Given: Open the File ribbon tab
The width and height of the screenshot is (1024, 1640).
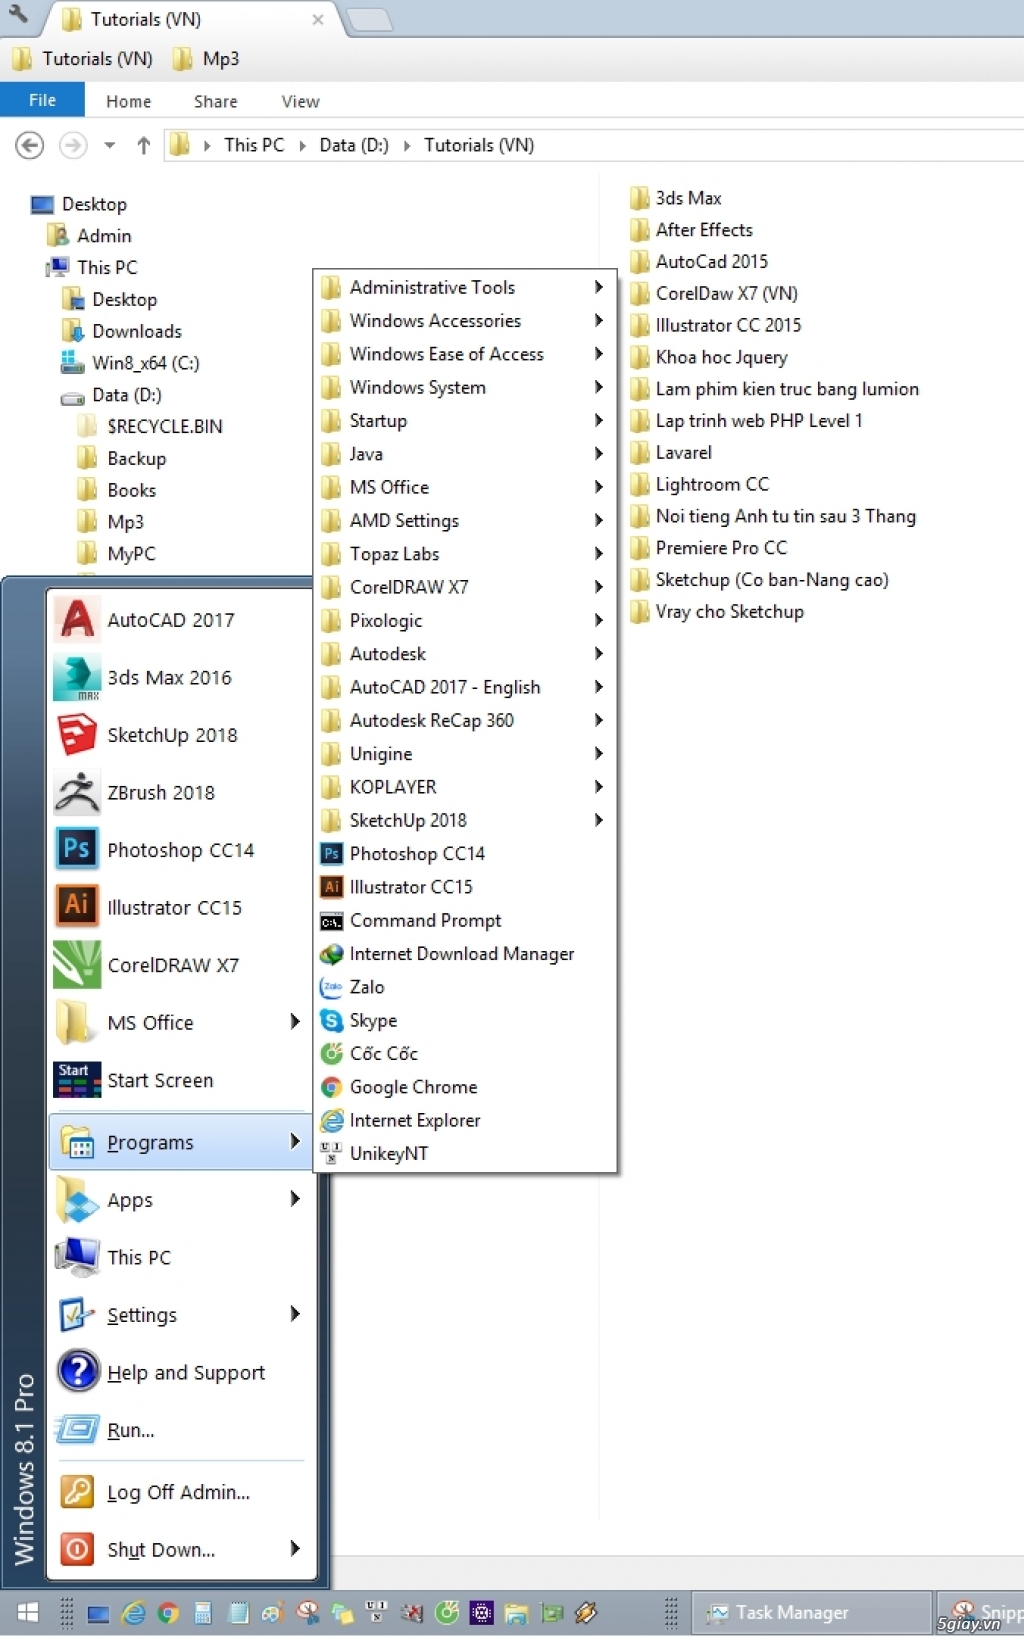Looking at the screenshot, I should click(x=42, y=100).
